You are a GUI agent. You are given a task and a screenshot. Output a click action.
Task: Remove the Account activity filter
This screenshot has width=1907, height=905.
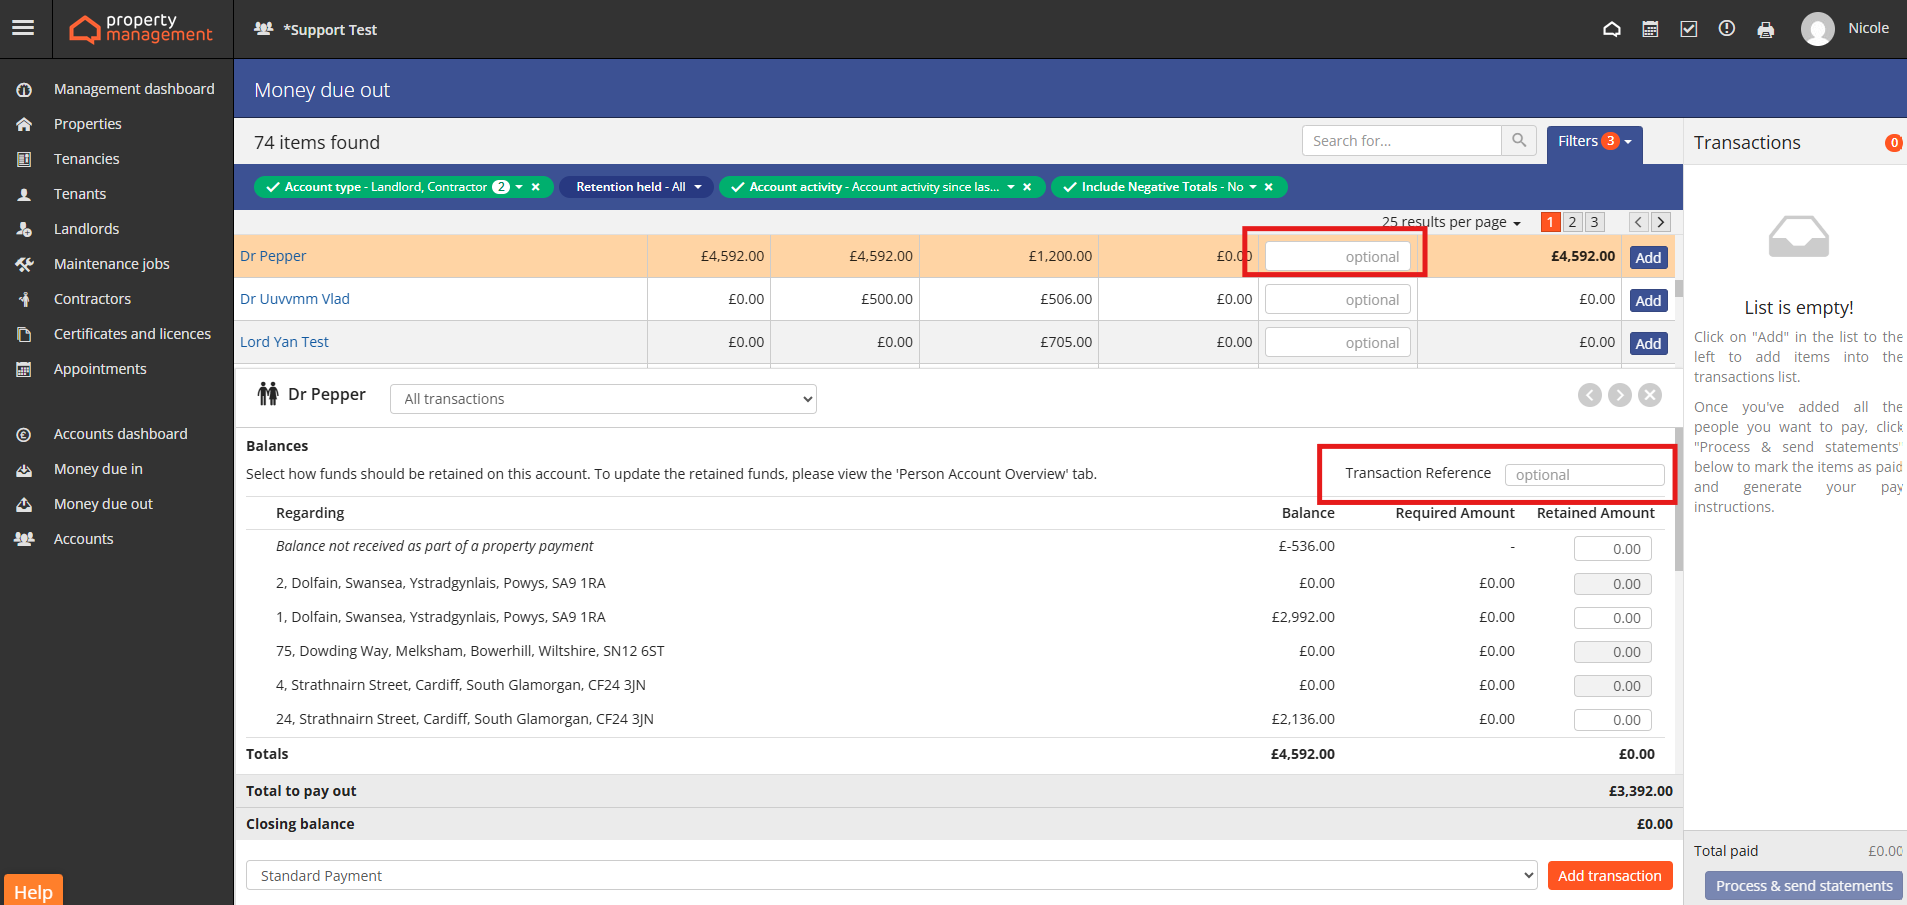click(x=1027, y=187)
